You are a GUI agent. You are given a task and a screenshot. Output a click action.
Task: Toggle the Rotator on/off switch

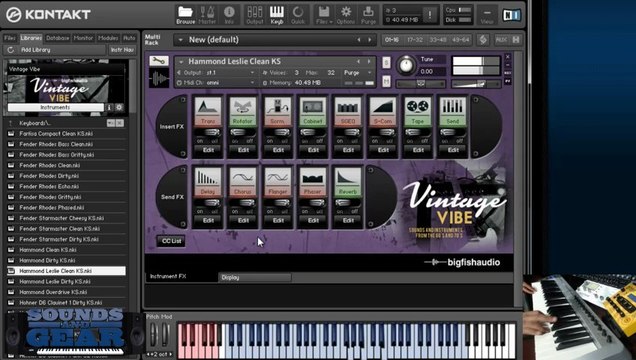pos(243,133)
